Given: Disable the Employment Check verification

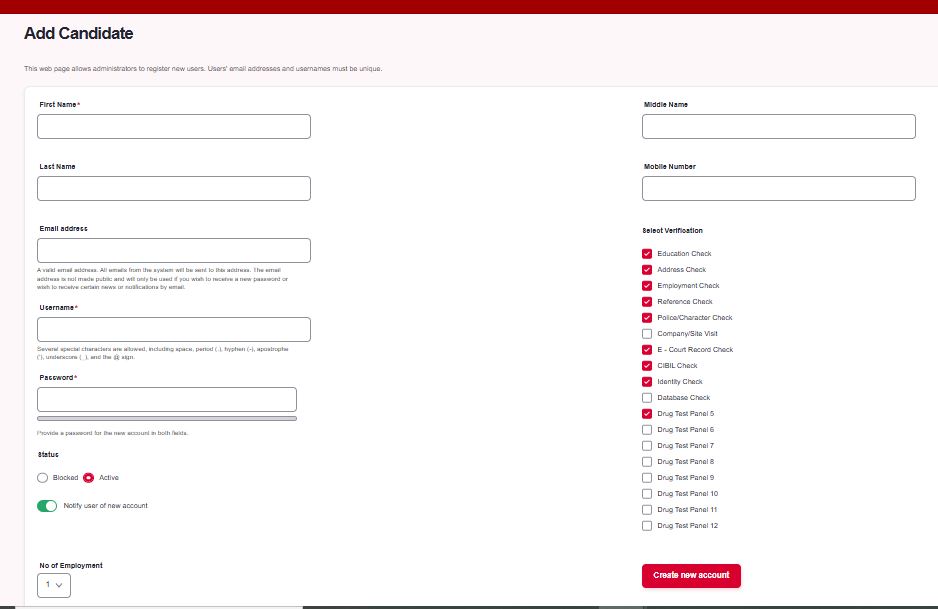Looking at the screenshot, I should (x=647, y=285).
